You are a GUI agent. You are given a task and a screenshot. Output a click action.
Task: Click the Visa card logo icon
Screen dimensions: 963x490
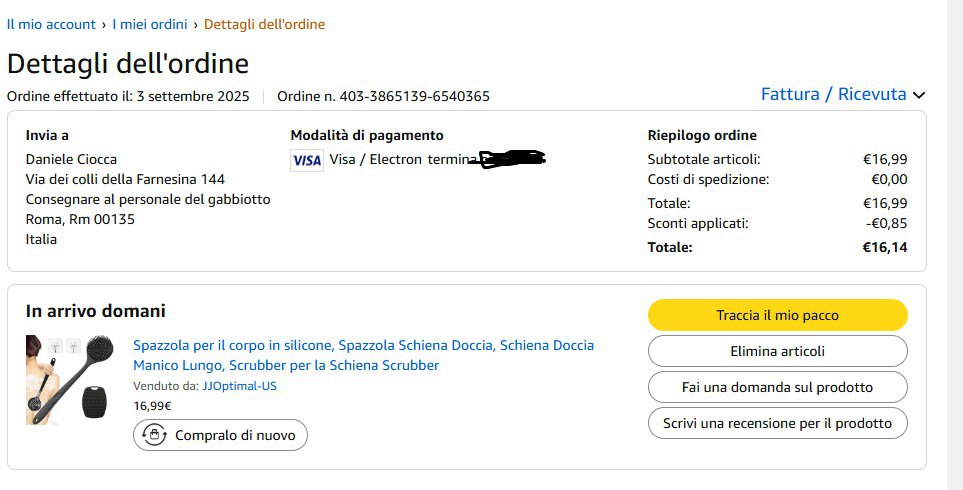tap(306, 160)
